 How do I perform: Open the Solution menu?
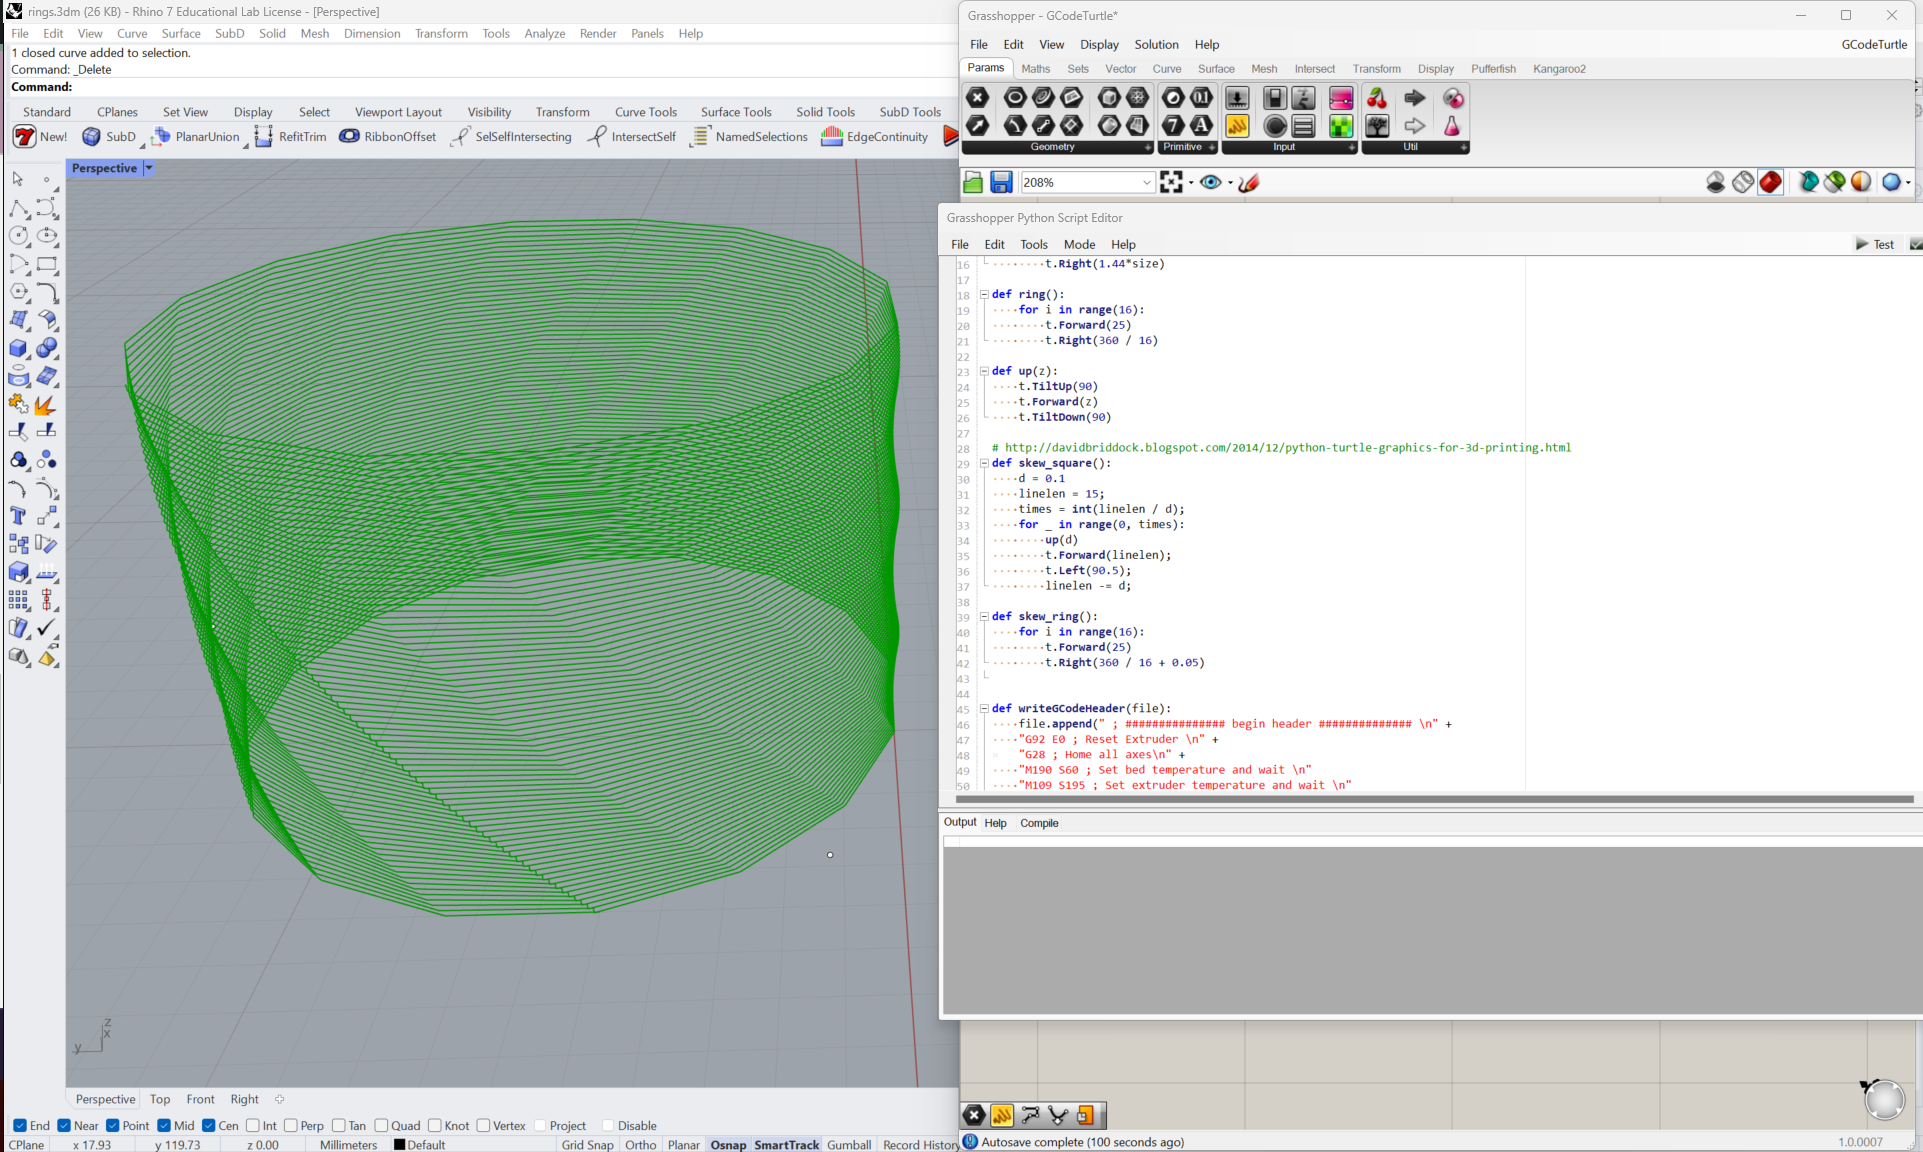[x=1156, y=44]
